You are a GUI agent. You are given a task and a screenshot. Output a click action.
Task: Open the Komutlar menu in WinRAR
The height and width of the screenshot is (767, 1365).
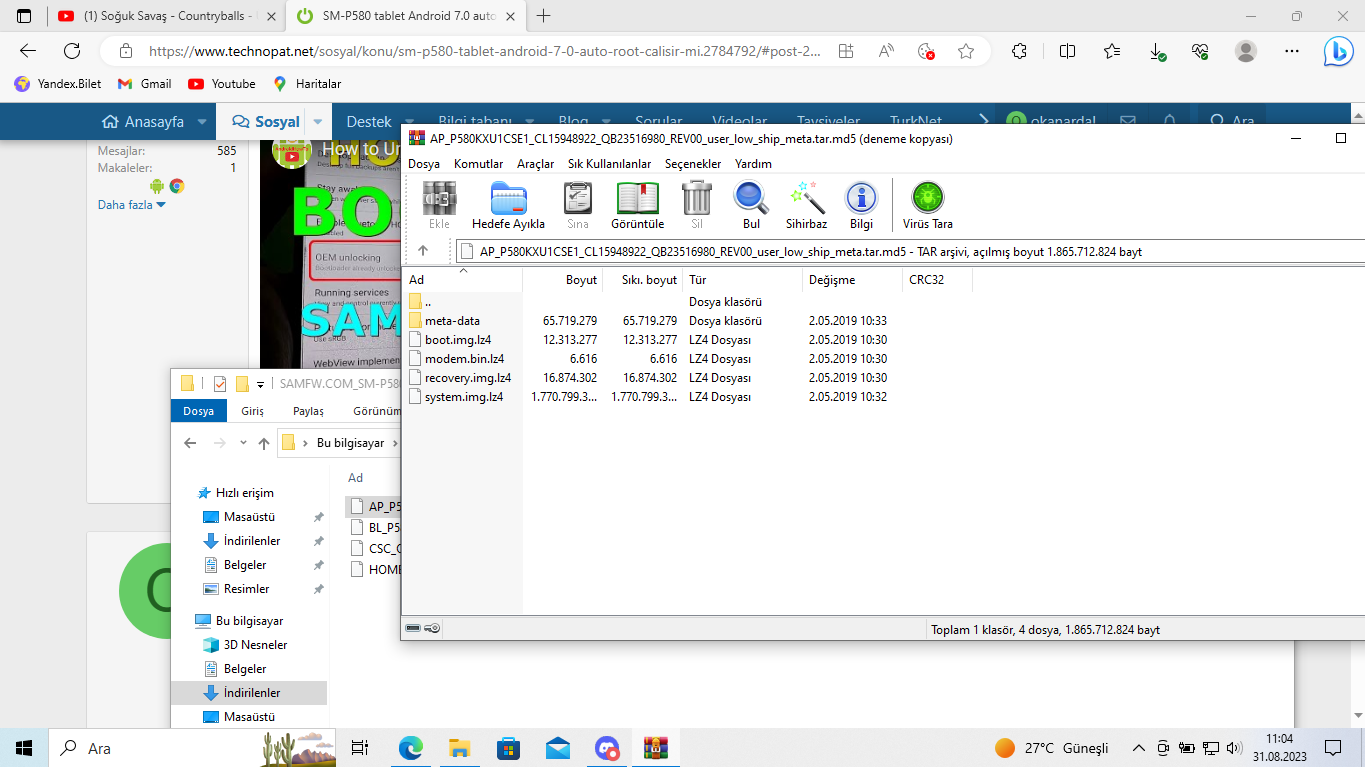click(478, 163)
